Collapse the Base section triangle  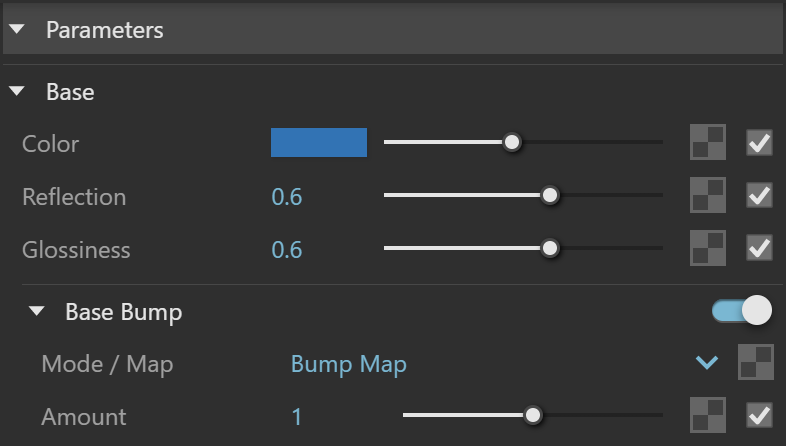pyautogui.click(x=17, y=91)
